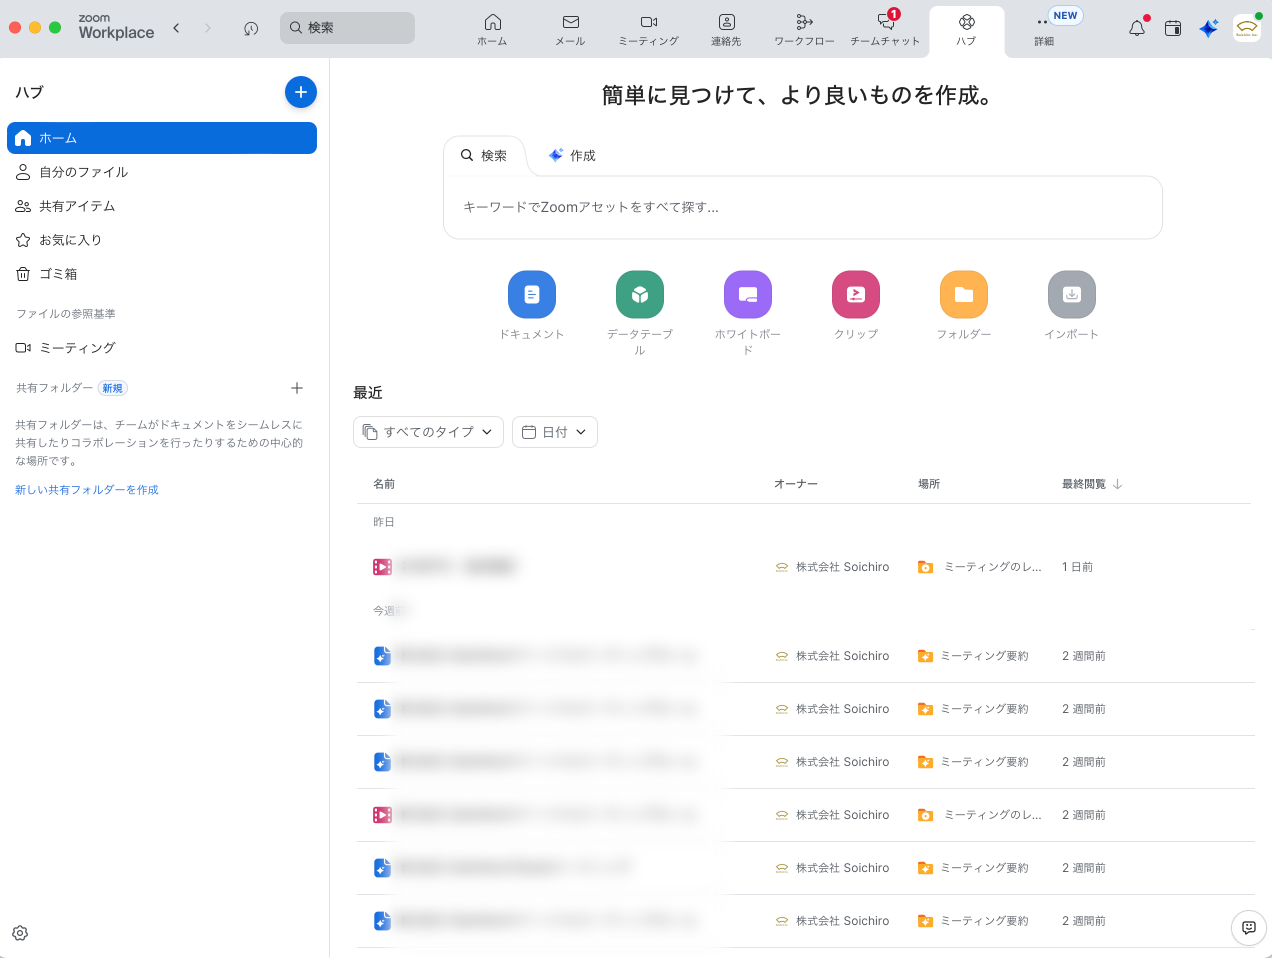The height and width of the screenshot is (958, 1272).
Task: Open ワークフロー from the navigation bar
Action: point(804,30)
